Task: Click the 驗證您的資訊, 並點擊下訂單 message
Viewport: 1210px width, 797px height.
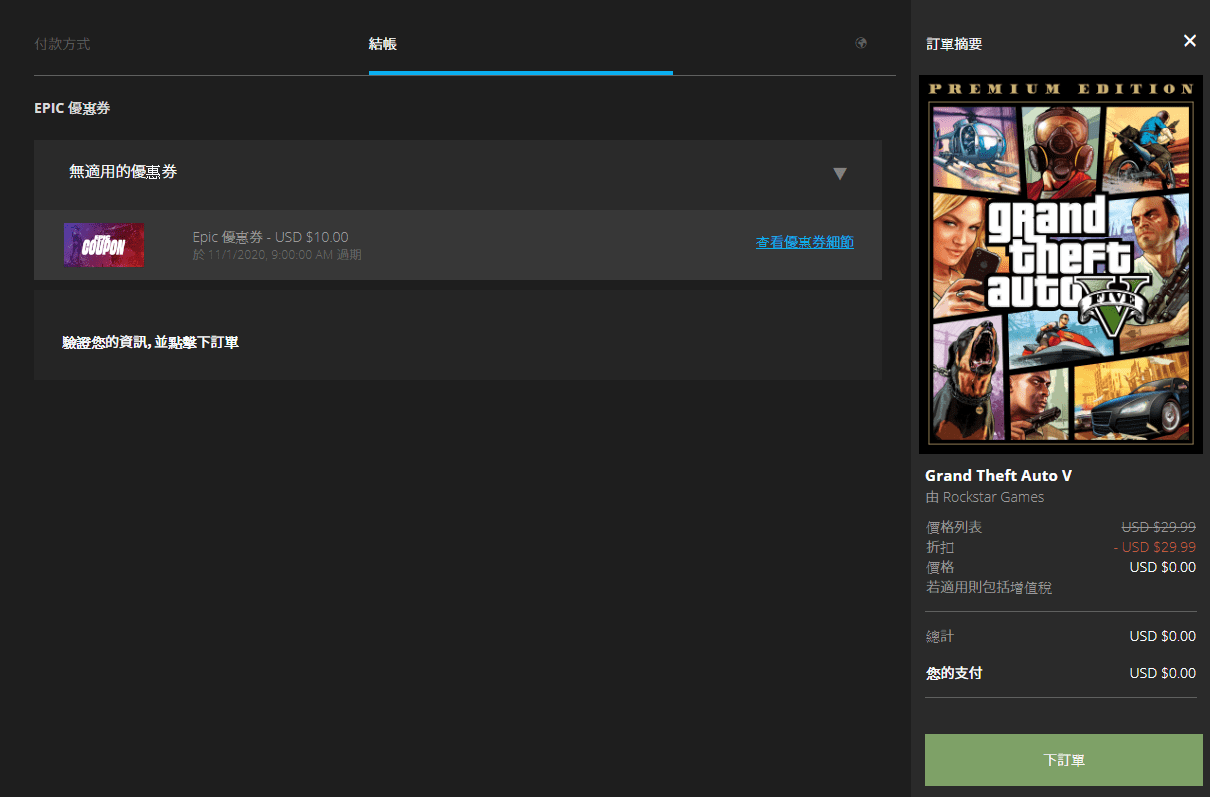Action: click(x=150, y=343)
